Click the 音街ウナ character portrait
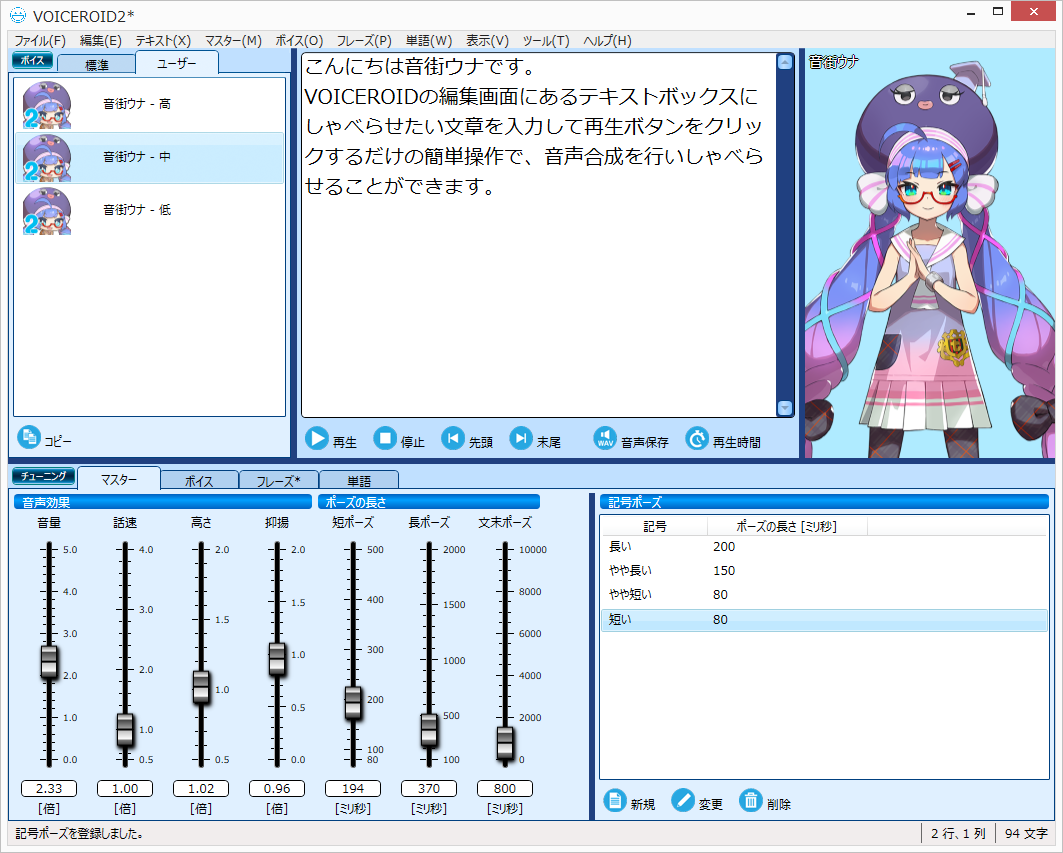Viewport: 1063px width, 853px height. [x=929, y=253]
